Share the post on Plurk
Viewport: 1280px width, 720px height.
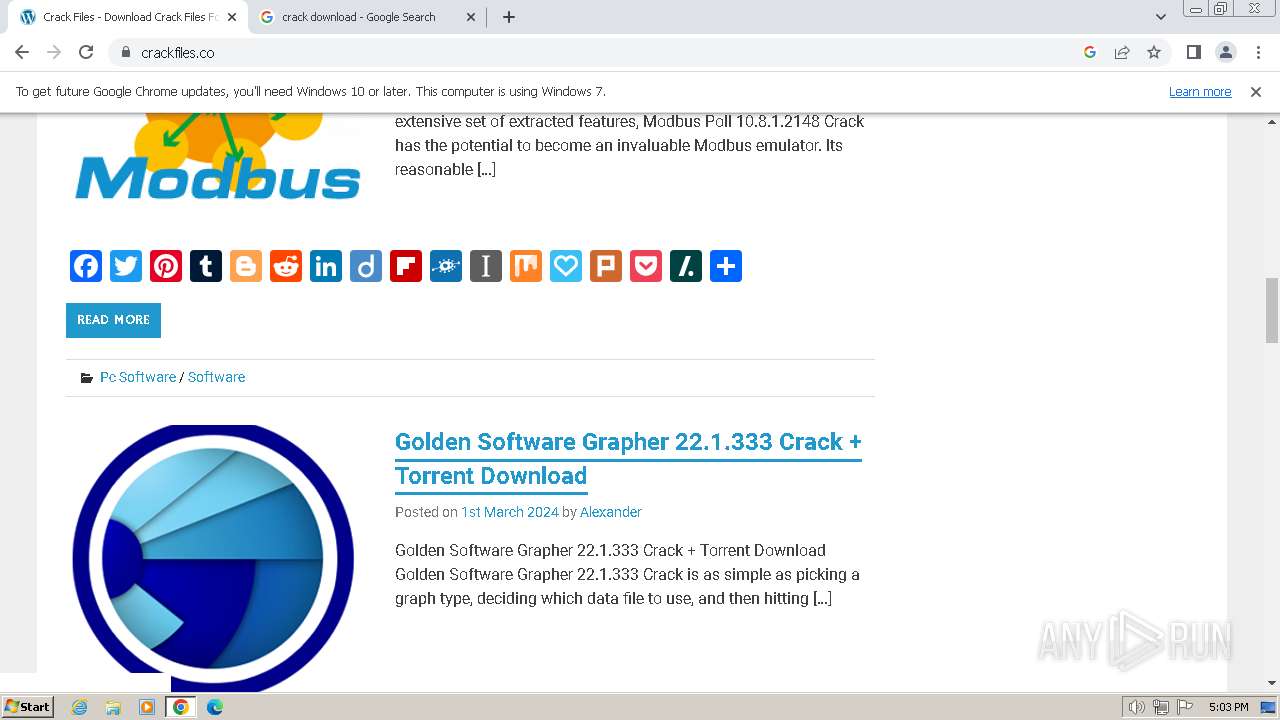tap(606, 266)
